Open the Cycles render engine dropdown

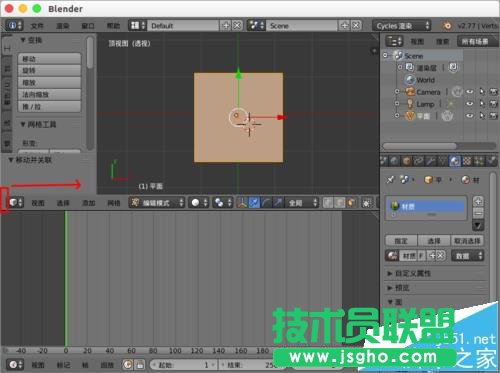(x=402, y=26)
